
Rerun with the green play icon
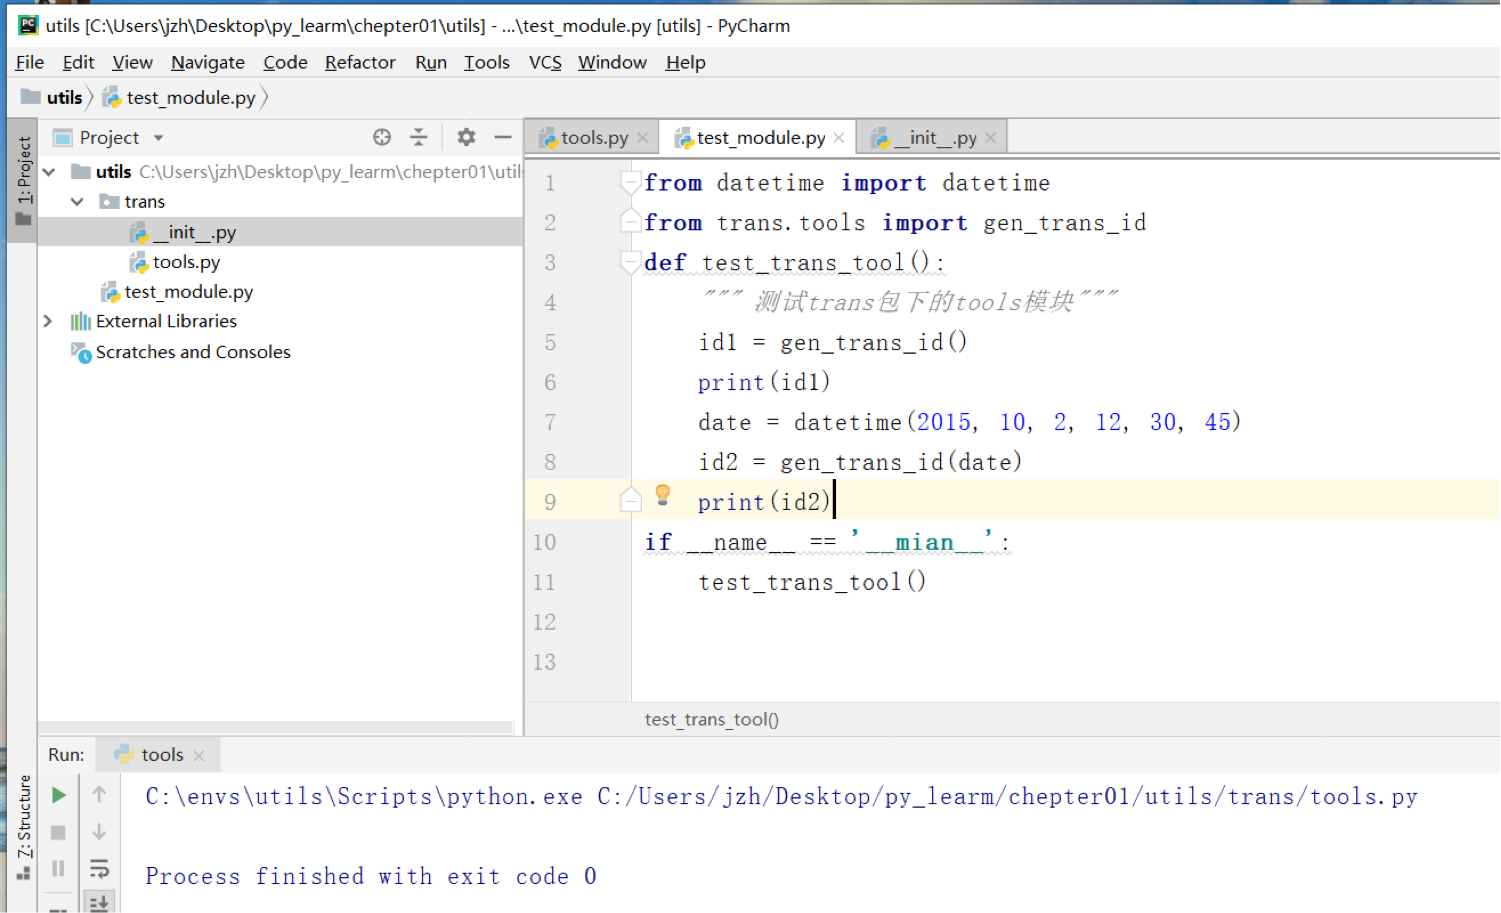(59, 795)
